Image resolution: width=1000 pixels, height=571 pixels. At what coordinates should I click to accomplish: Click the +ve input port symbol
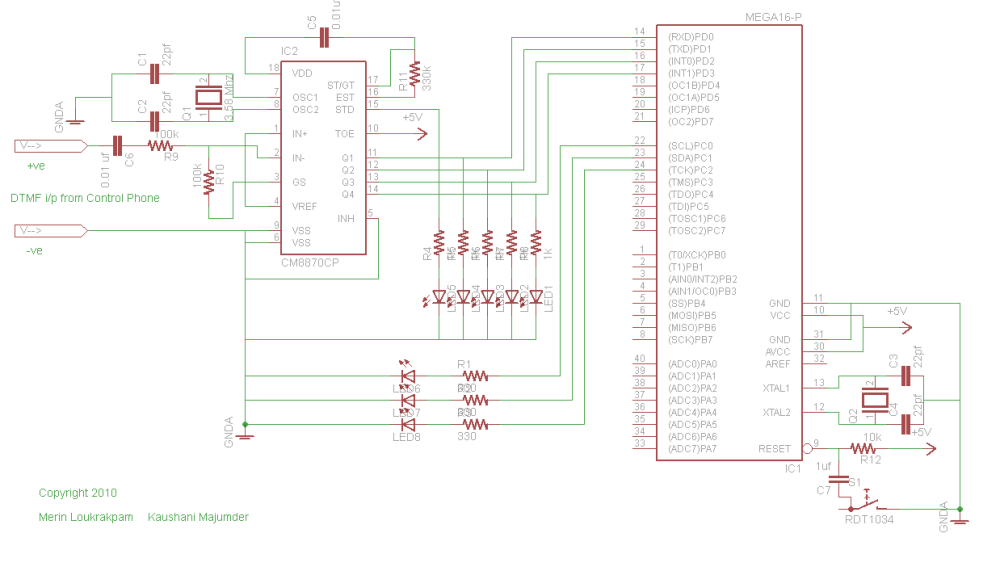[x=51, y=146]
